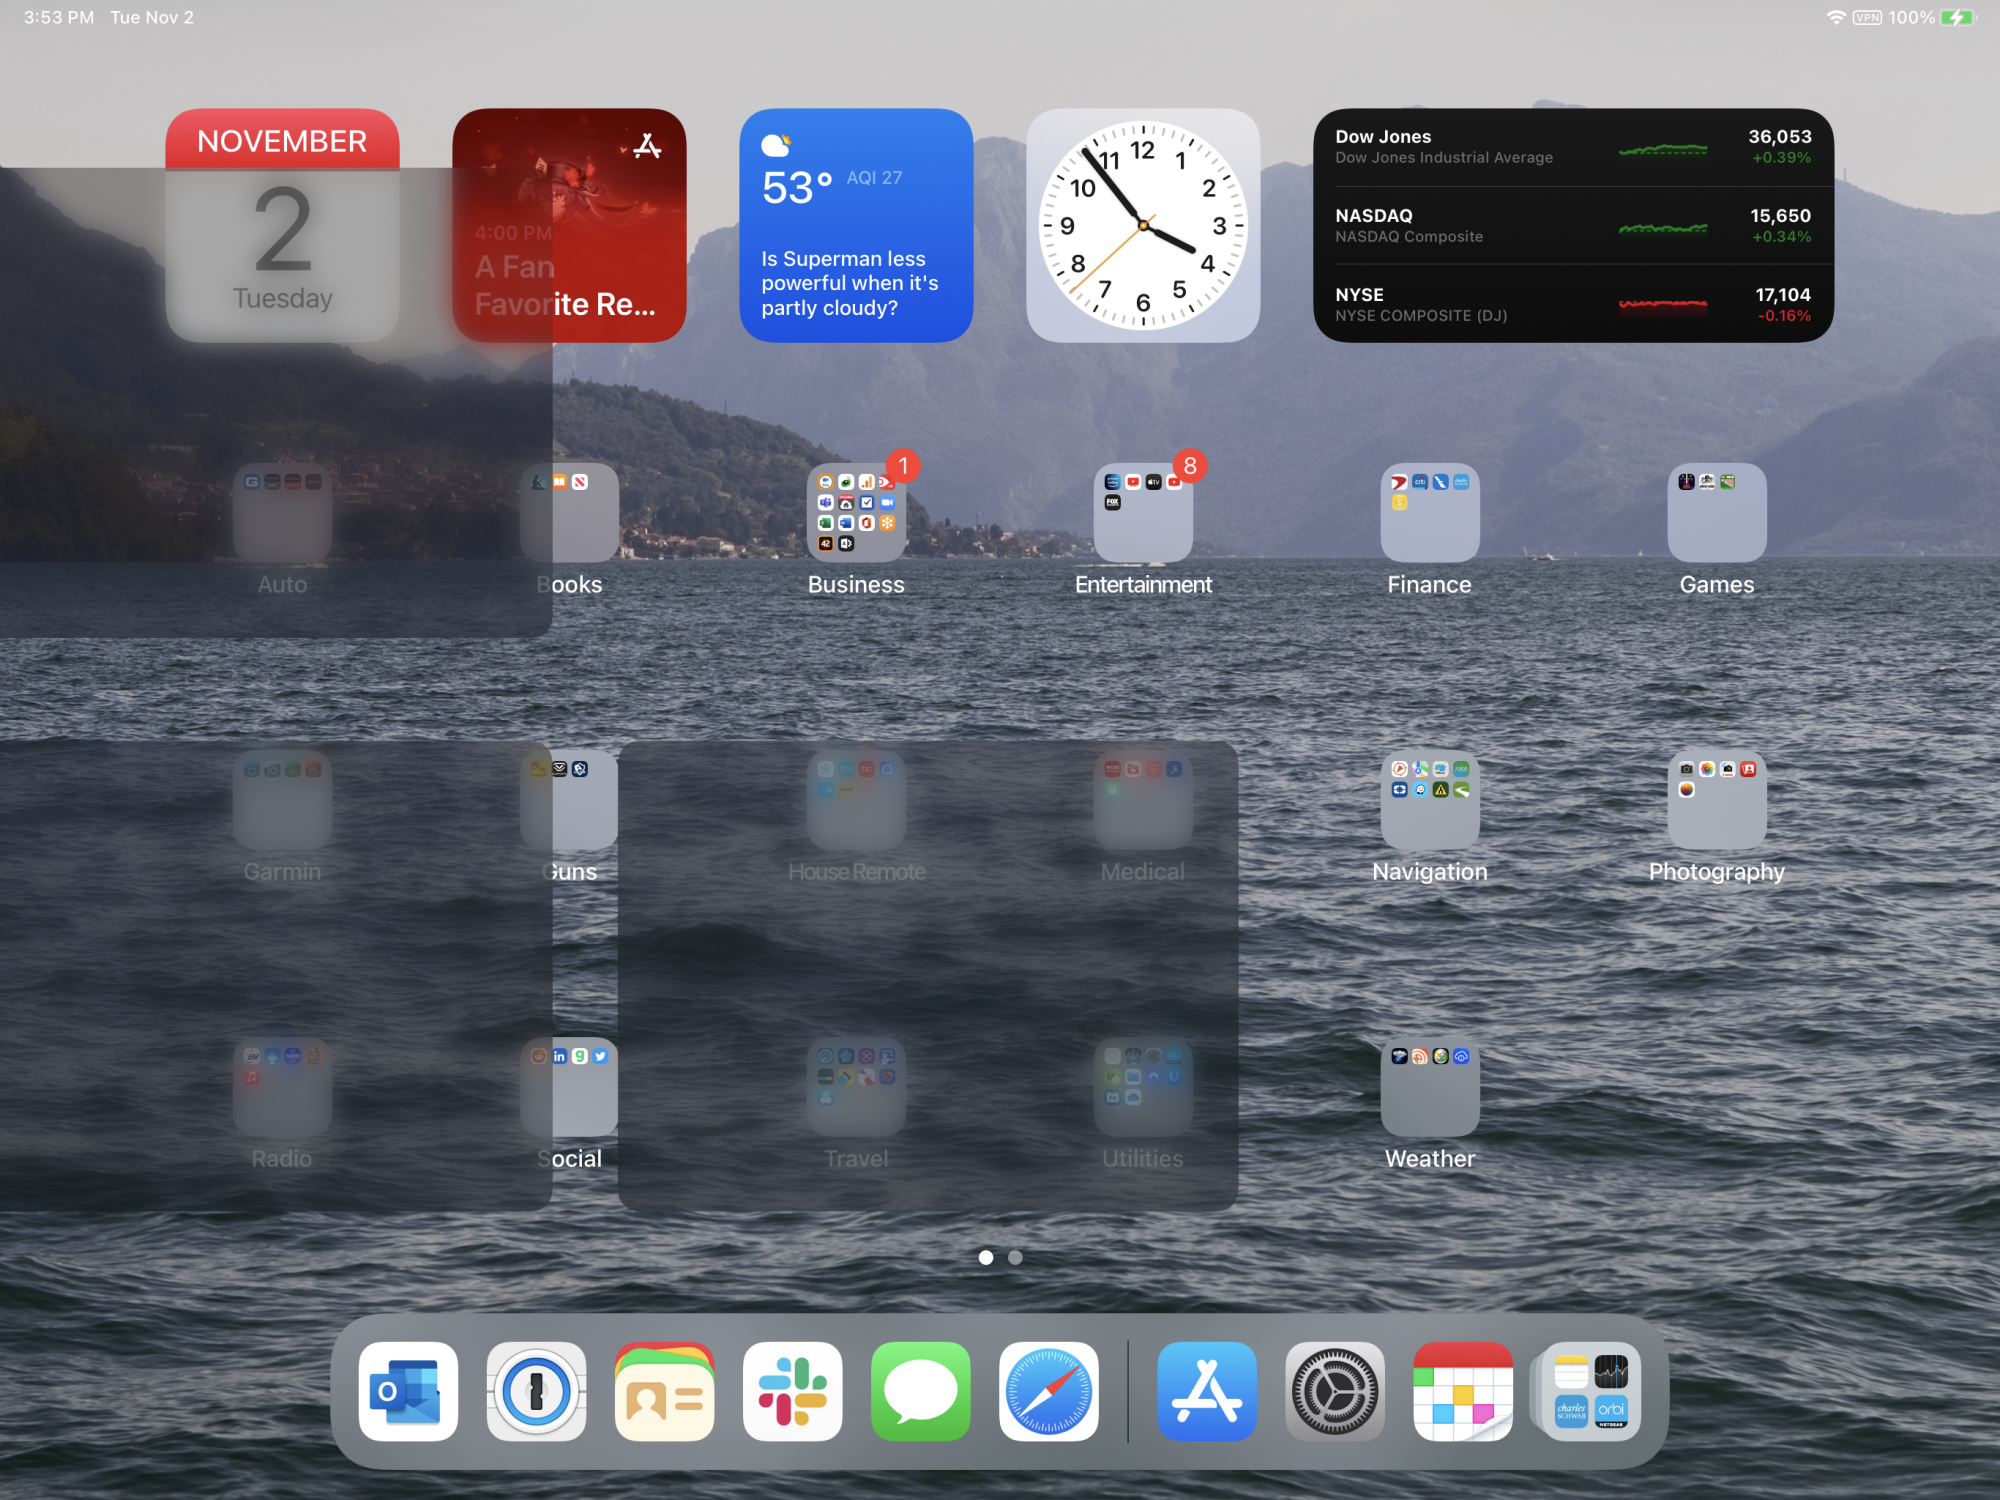Open the Fantastical calendar app
Viewport: 2000px width, 1500px height.
pyautogui.click(x=1463, y=1391)
